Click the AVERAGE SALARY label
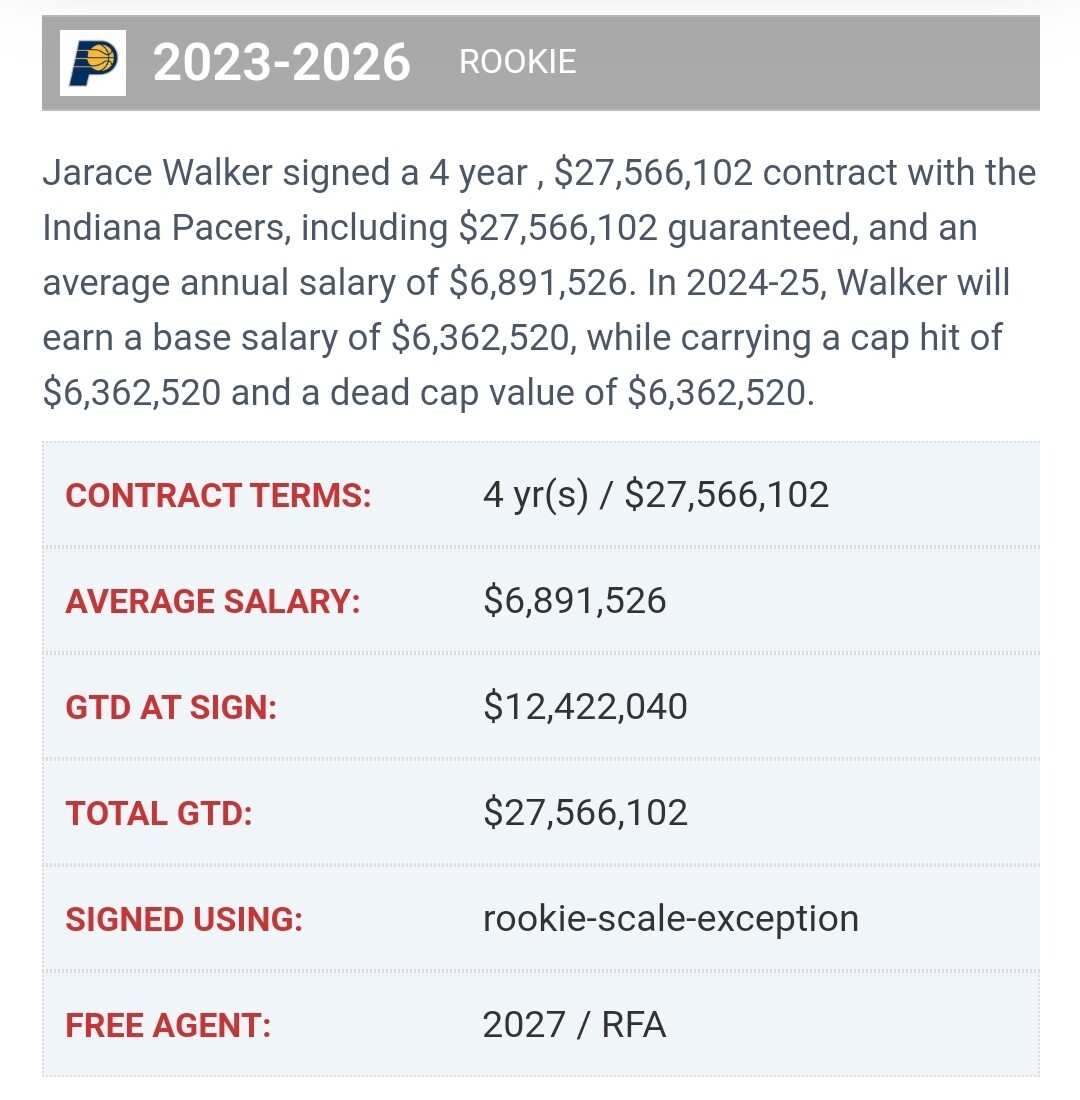1080x1100 pixels. pyautogui.click(x=213, y=601)
